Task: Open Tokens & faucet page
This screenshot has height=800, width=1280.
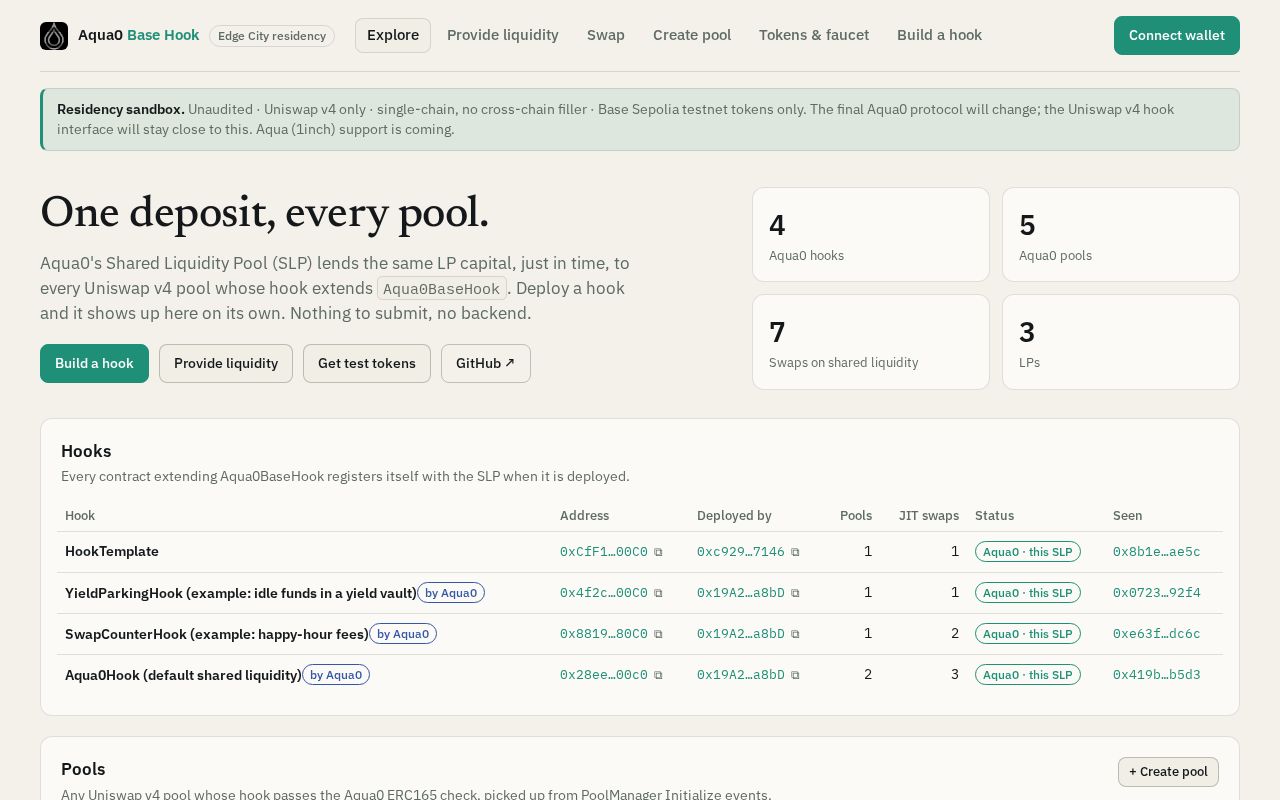Action: (x=814, y=35)
